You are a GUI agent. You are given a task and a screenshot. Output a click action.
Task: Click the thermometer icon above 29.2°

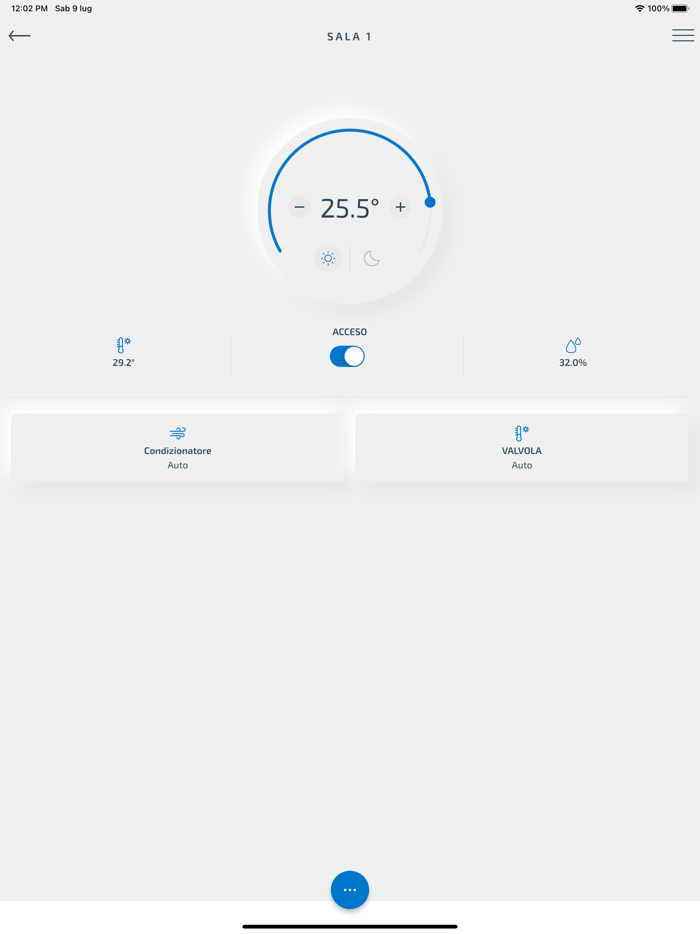tap(123, 345)
